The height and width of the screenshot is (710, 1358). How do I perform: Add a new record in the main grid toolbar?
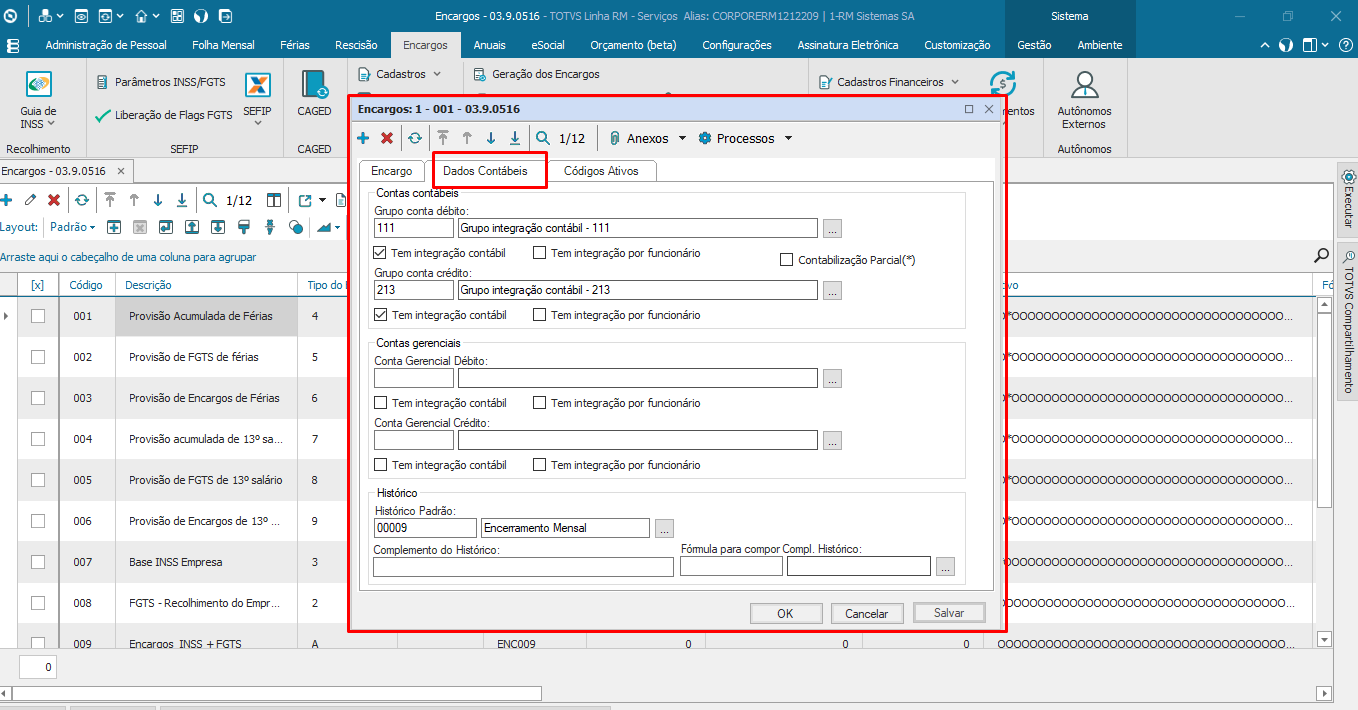pos(6,200)
